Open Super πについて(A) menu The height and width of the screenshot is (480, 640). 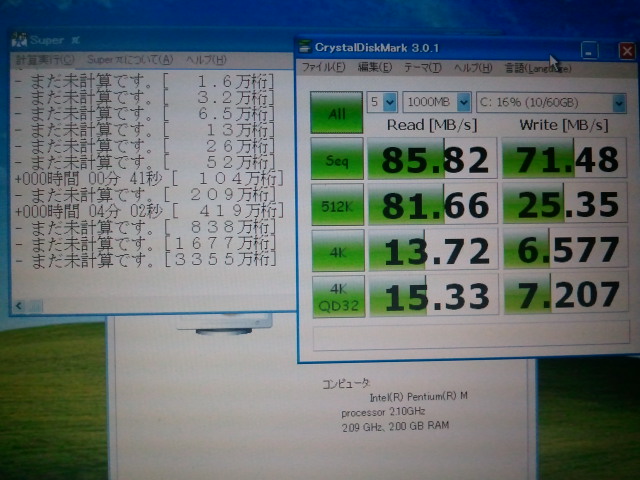point(130,60)
